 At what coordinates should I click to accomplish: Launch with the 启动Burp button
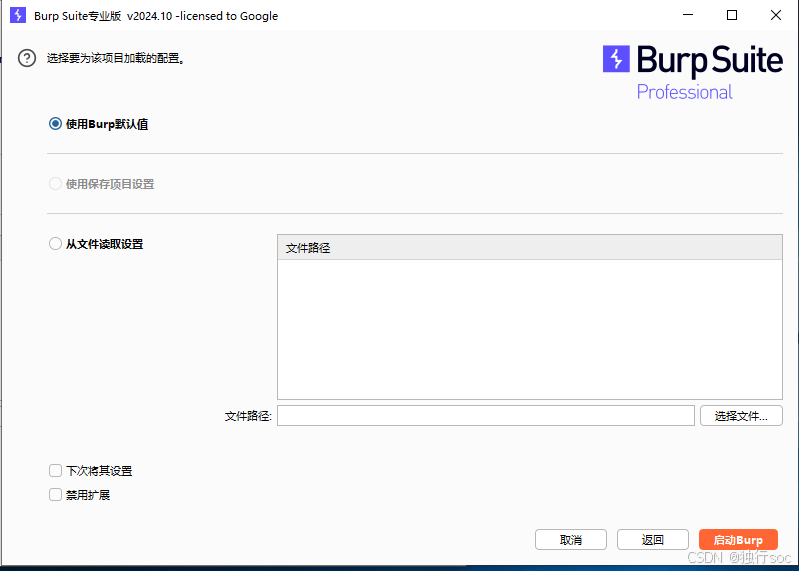click(738, 540)
